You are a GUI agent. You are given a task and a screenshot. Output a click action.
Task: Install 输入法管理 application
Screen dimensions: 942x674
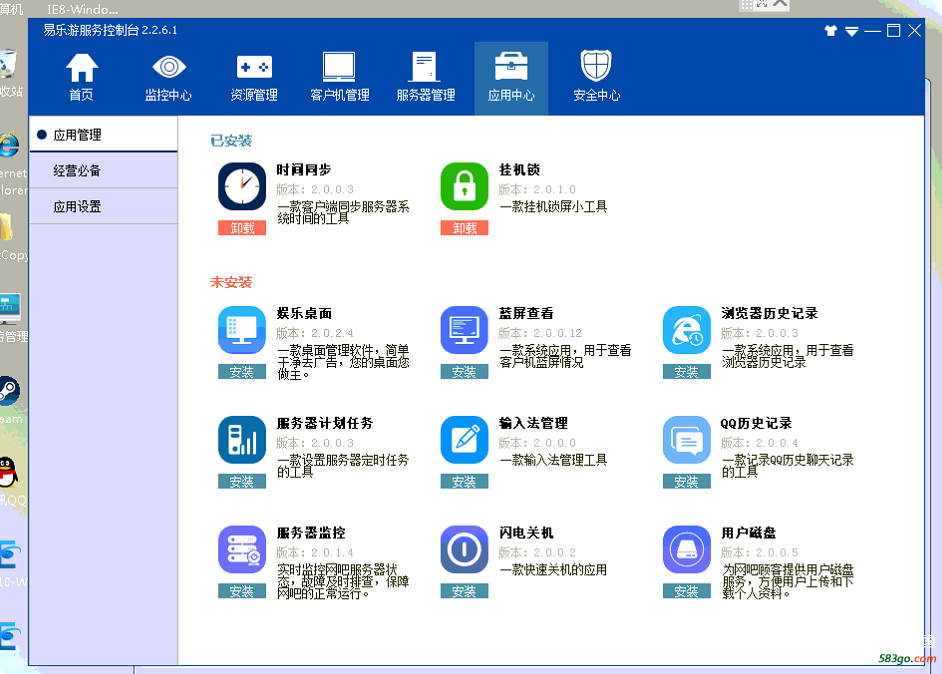[464, 482]
